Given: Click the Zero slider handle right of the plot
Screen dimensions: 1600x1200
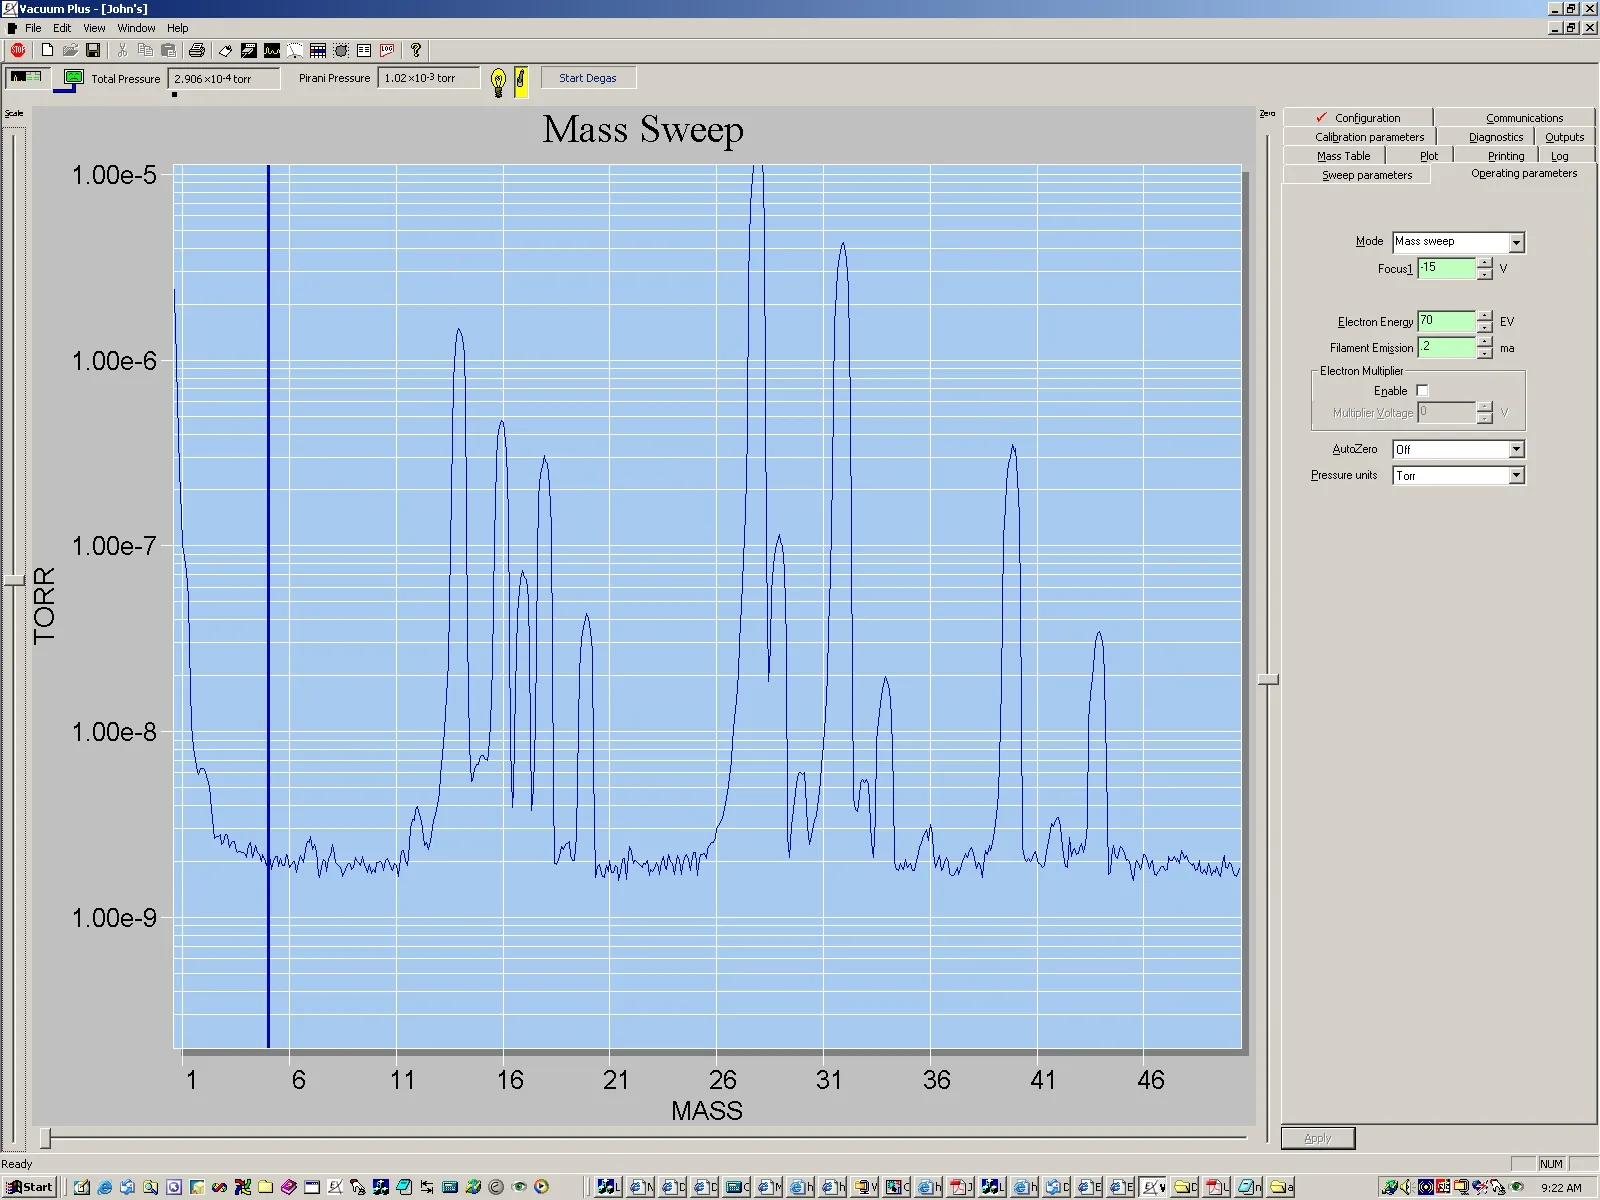Looking at the screenshot, I should (x=1268, y=679).
